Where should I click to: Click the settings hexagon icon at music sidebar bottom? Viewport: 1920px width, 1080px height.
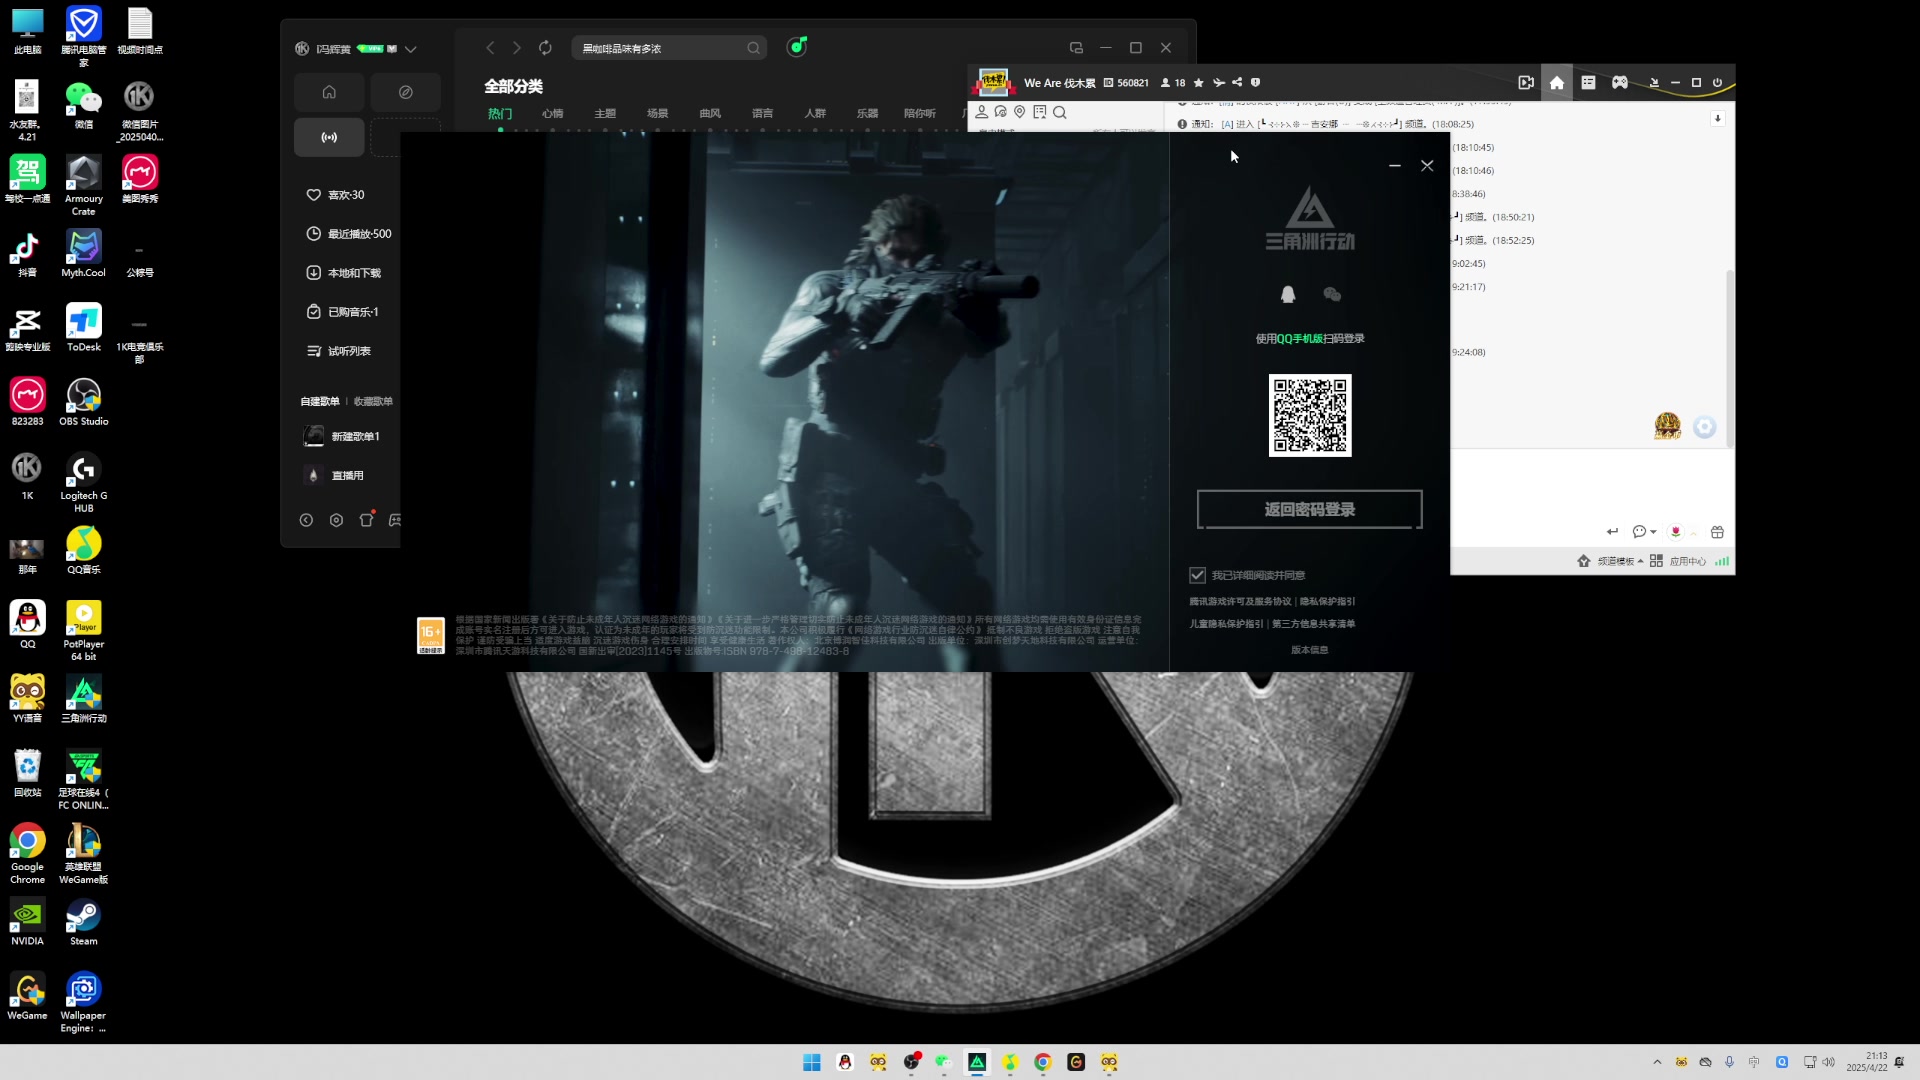pyautogui.click(x=336, y=520)
